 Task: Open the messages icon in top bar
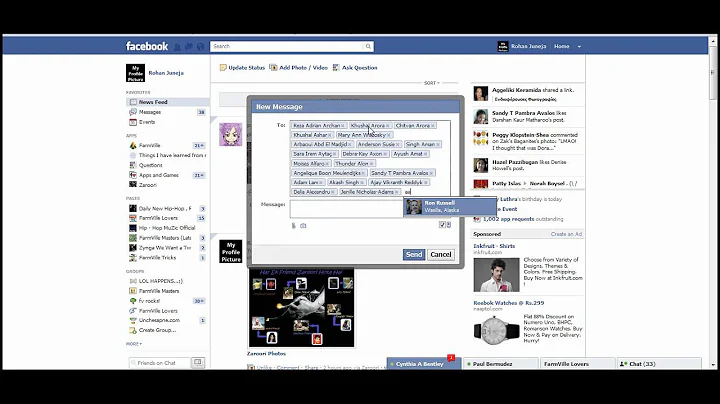pyautogui.click(x=189, y=46)
